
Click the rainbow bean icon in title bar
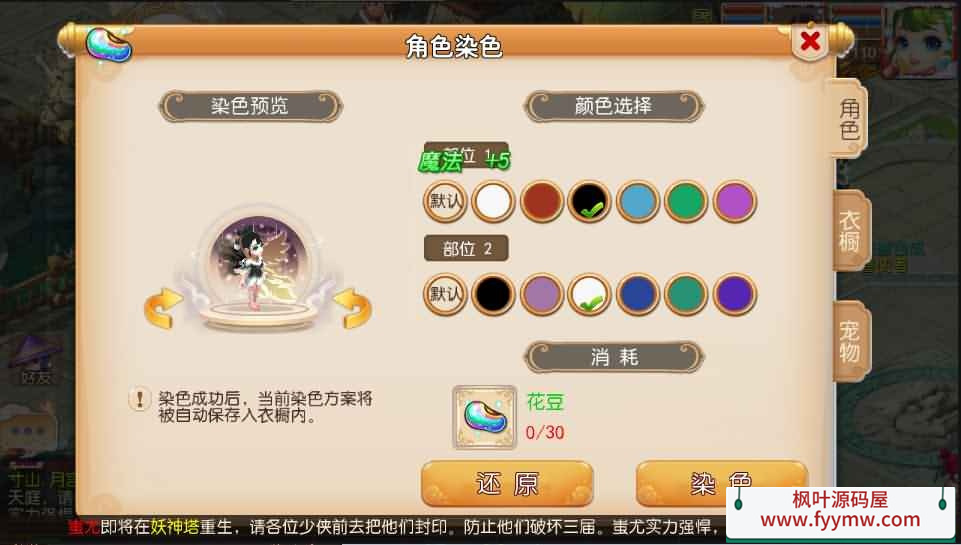[109, 45]
